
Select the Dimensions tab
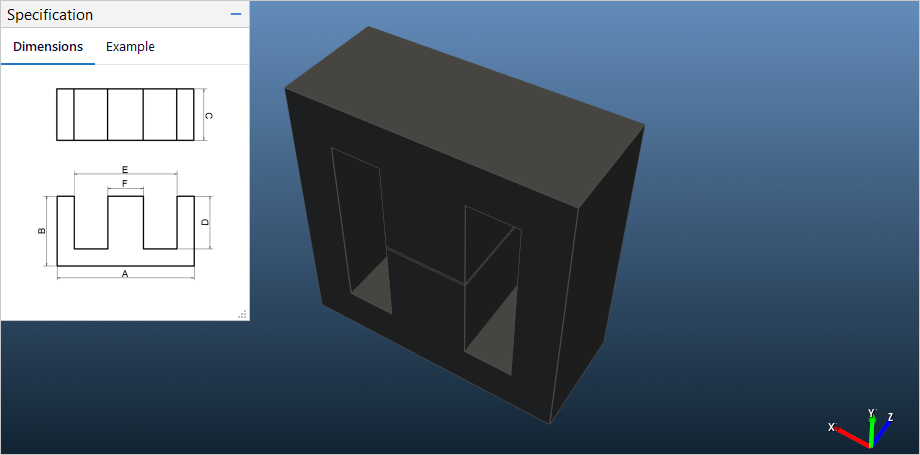48,47
